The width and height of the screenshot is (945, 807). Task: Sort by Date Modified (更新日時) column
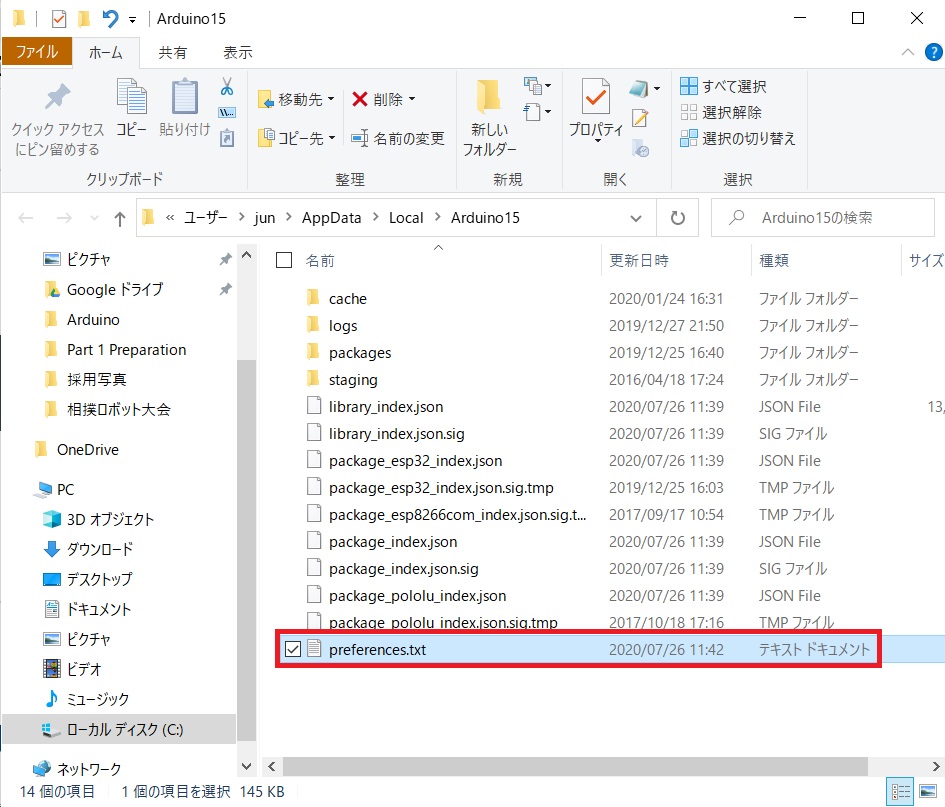tap(639, 260)
